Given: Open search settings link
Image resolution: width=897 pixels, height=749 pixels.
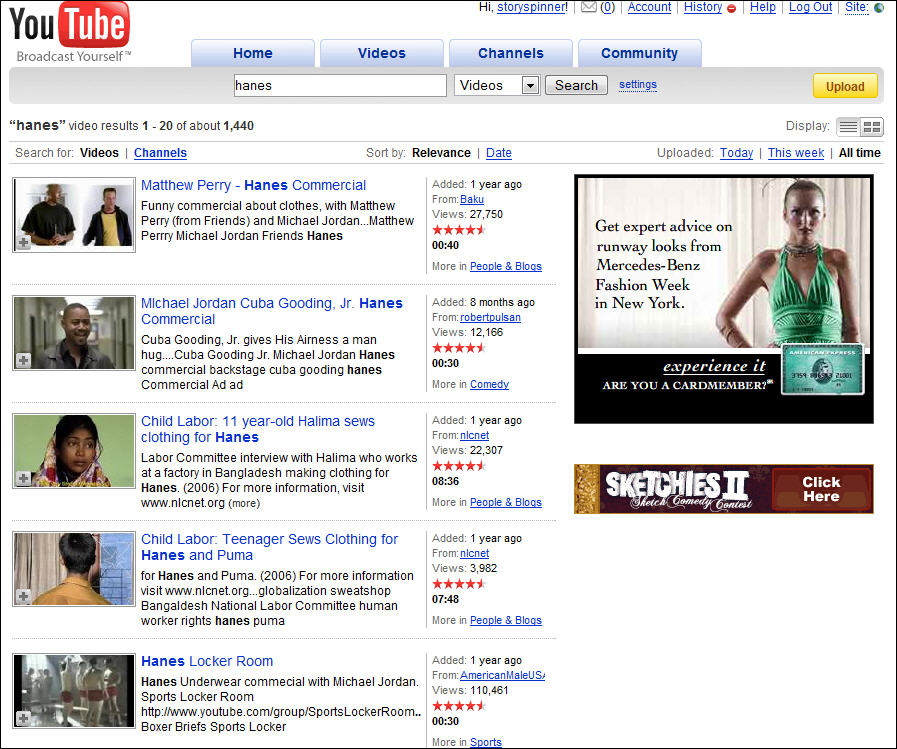Looking at the screenshot, I should tap(638, 85).
